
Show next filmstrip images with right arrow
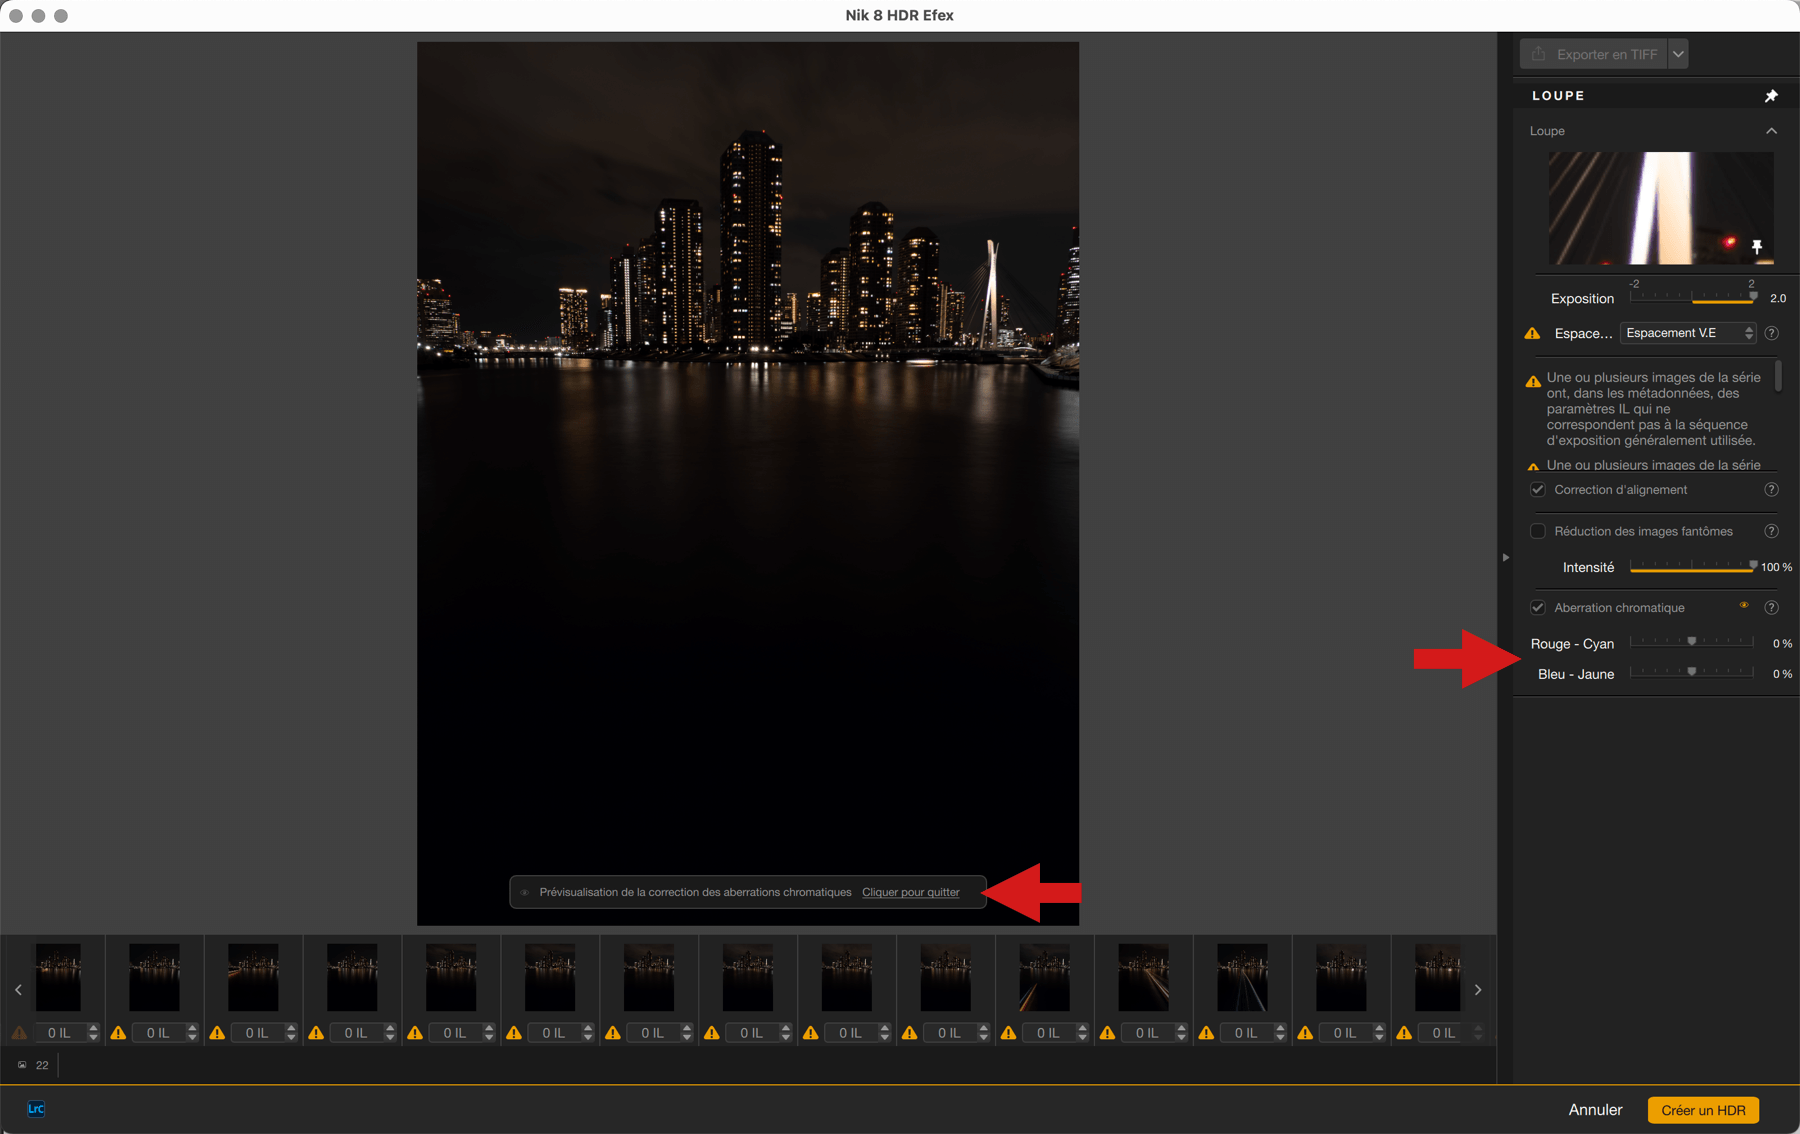tap(1478, 990)
